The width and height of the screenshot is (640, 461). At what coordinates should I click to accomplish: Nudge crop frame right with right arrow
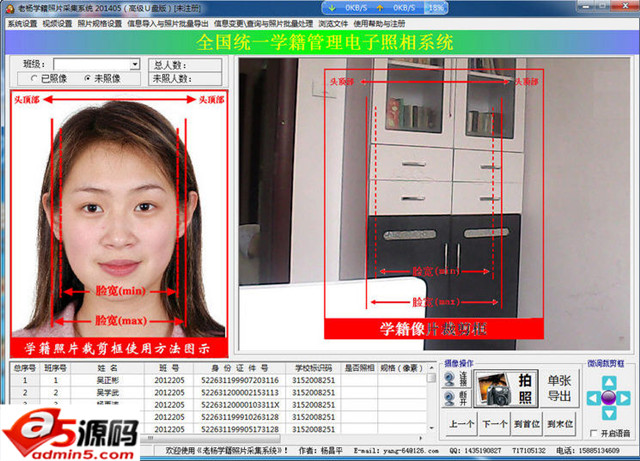click(x=625, y=398)
